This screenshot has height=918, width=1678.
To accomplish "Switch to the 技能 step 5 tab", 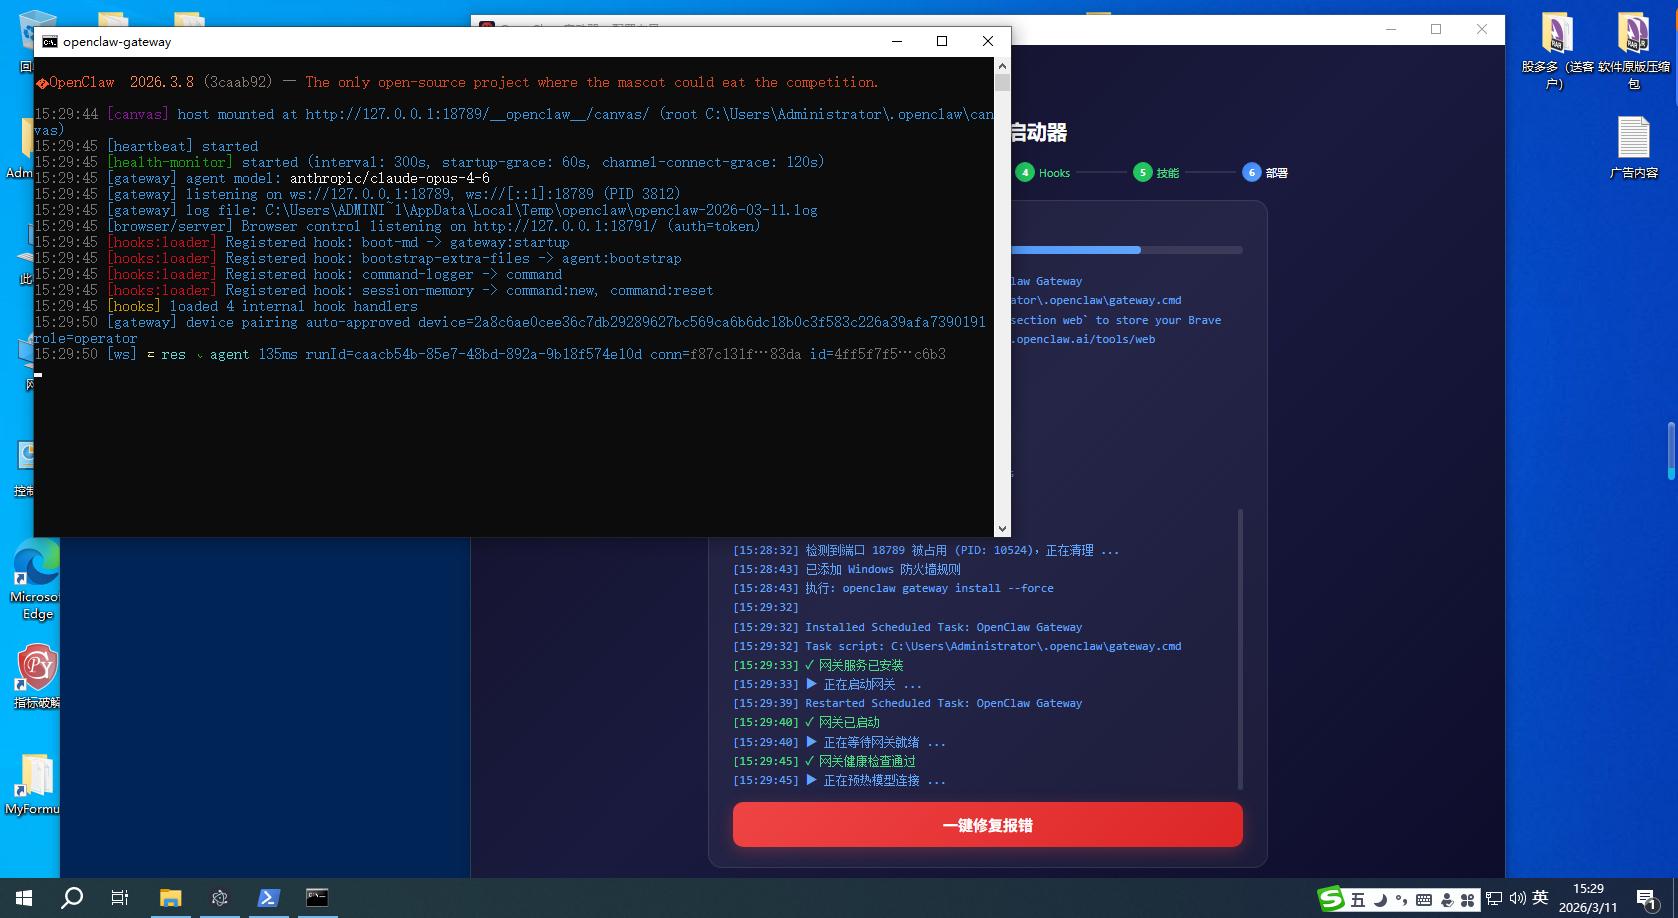I will click(x=1156, y=173).
